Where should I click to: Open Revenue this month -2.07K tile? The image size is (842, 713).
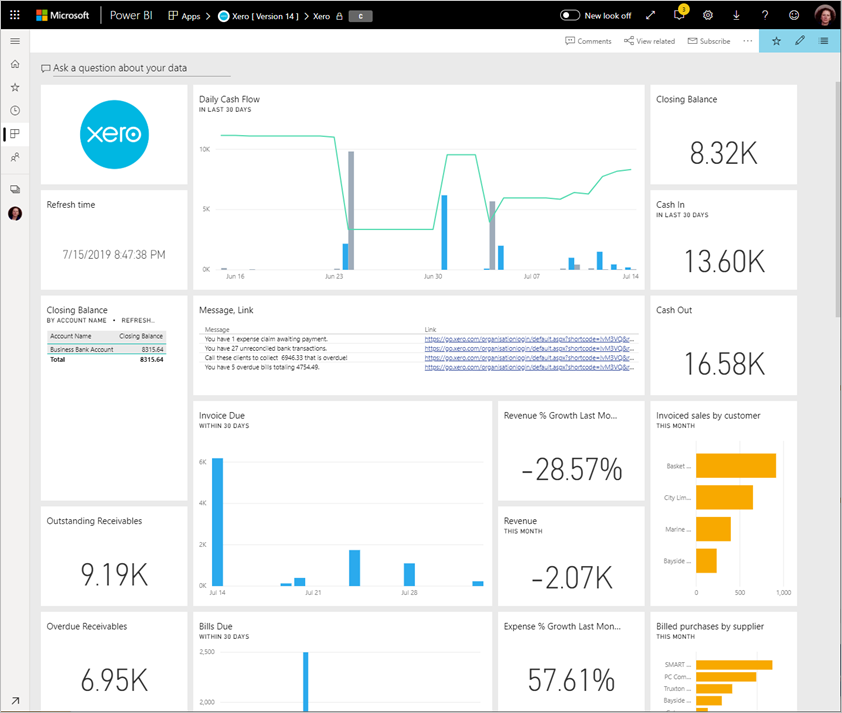(571, 556)
